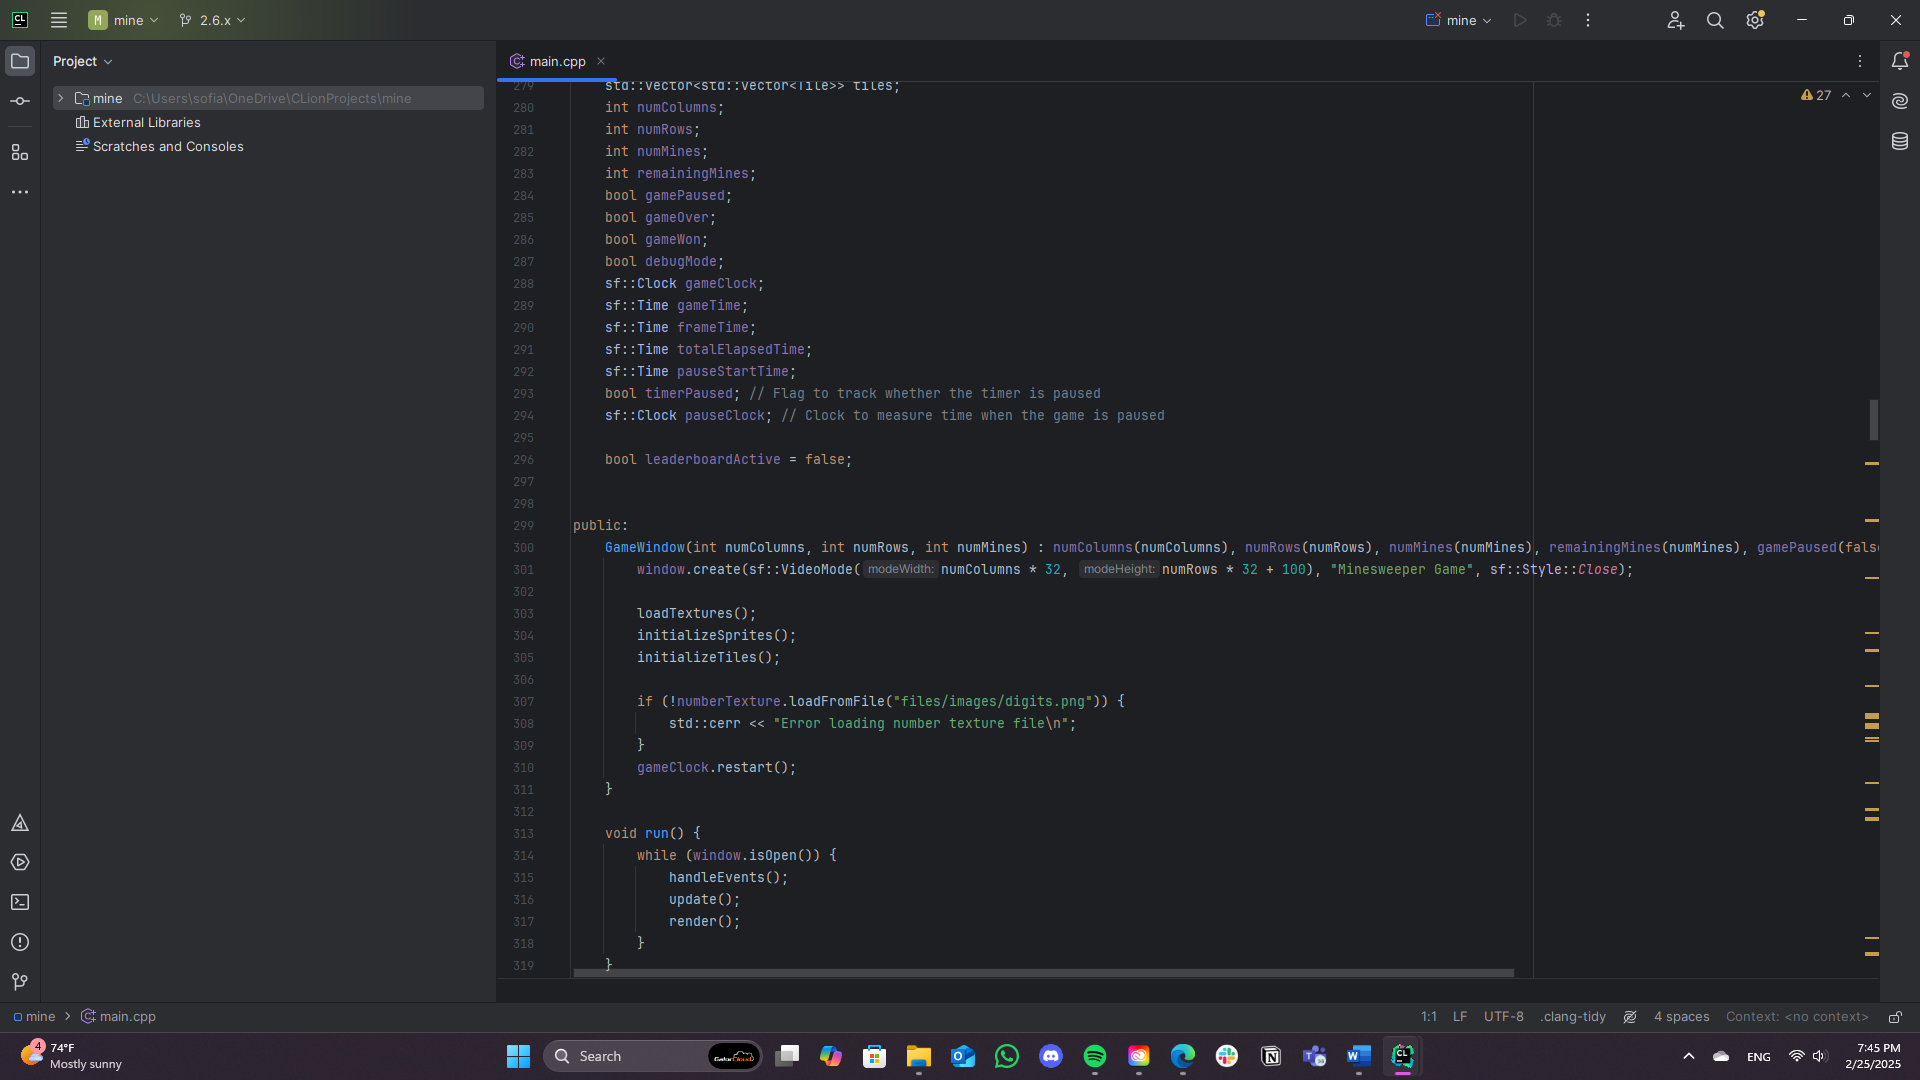Open the Commit tool window icon

click(x=20, y=101)
